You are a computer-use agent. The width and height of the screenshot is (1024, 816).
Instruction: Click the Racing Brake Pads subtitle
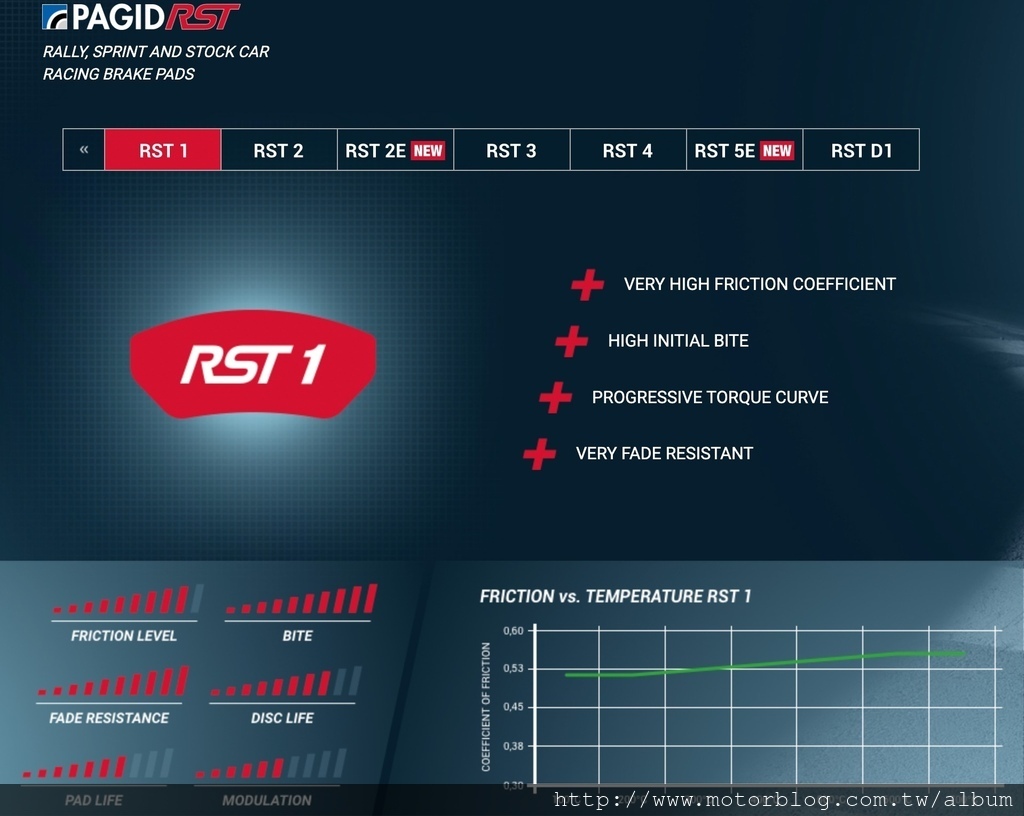[119, 74]
